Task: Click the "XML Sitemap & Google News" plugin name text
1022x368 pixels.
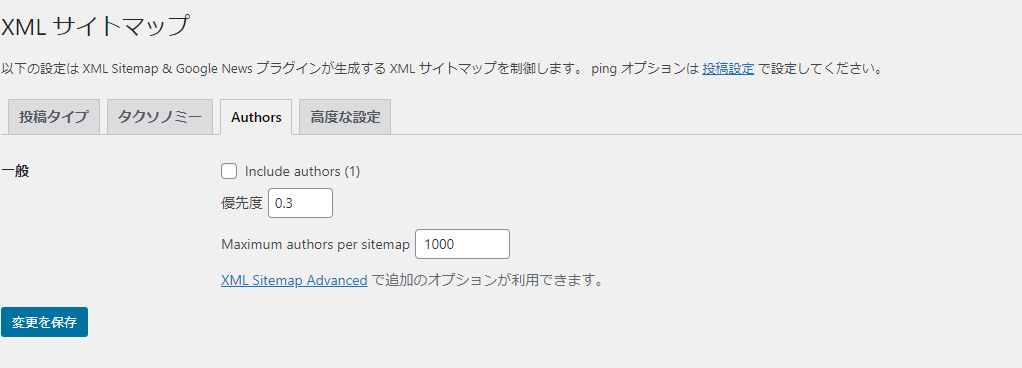Action: click(168, 68)
